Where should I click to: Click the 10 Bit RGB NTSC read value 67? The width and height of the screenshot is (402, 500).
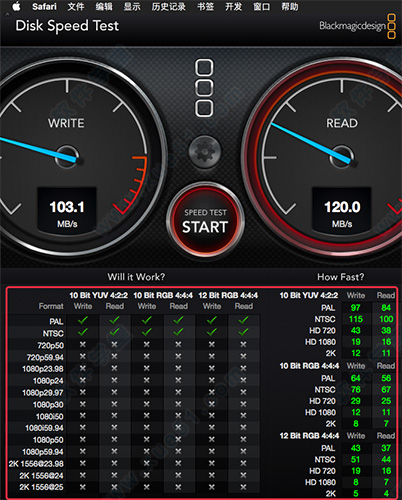[x=386, y=389]
